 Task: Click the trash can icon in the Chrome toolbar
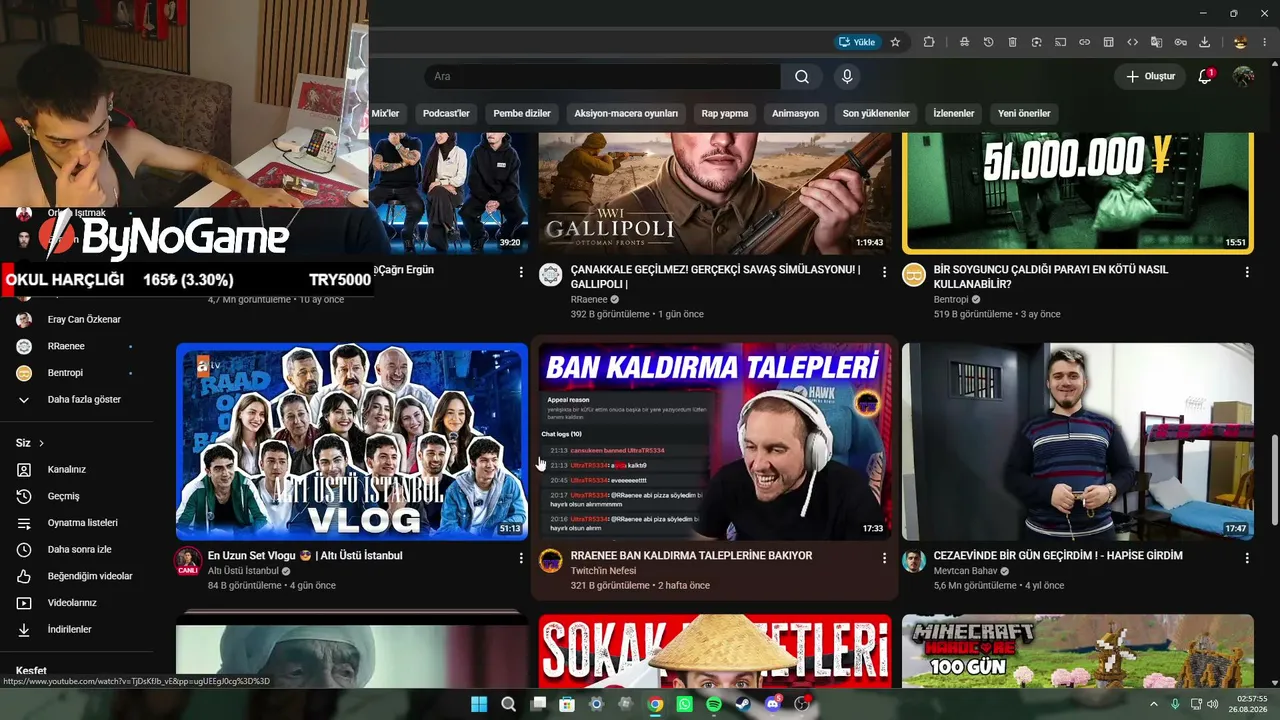(1012, 42)
